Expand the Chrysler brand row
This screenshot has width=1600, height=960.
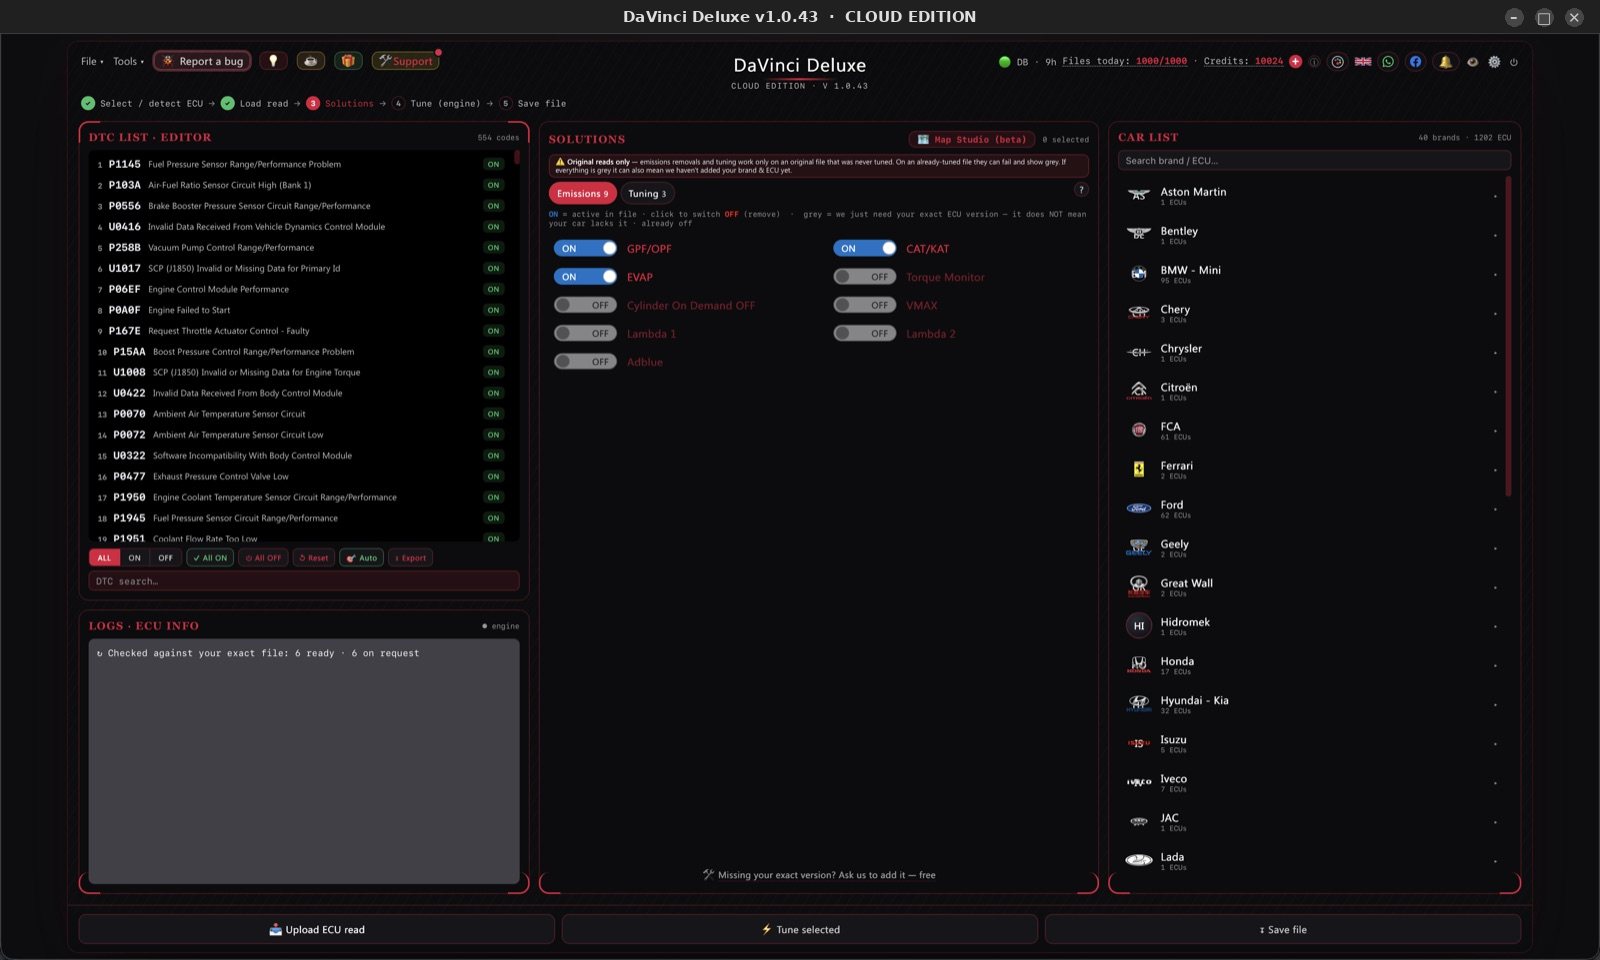click(1312, 352)
